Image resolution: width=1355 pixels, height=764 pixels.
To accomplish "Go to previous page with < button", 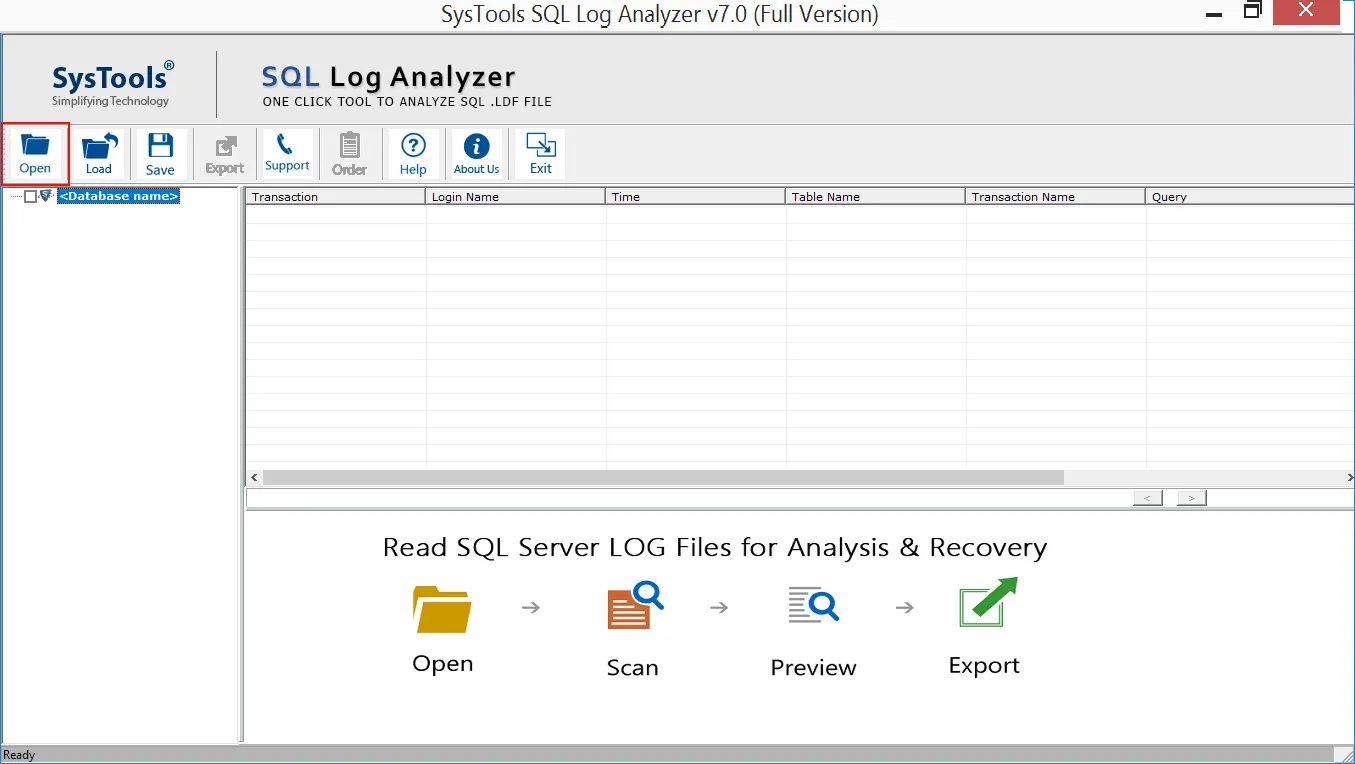I will tap(1148, 498).
